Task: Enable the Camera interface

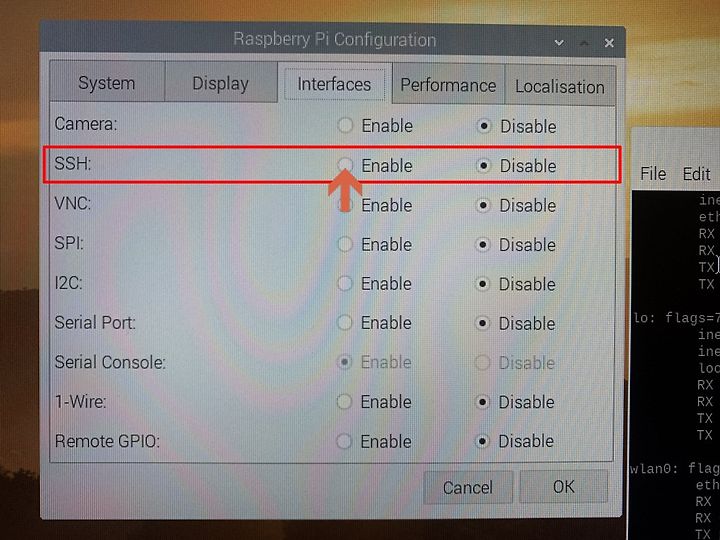Action: 345,125
